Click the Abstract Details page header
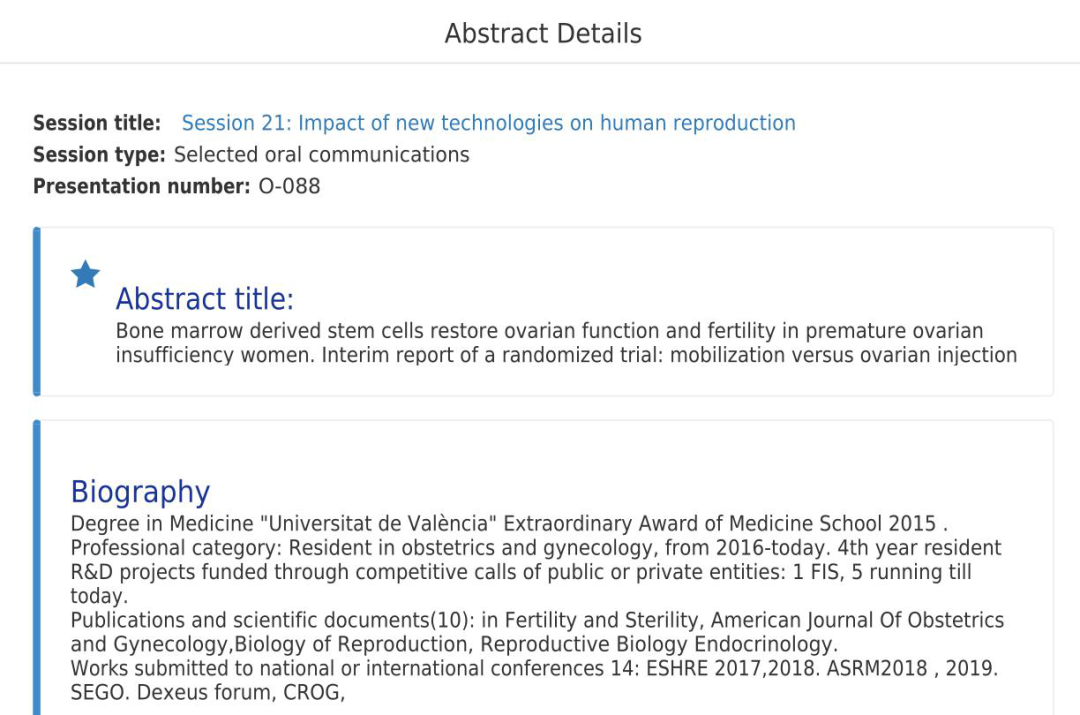Image resolution: width=1080 pixels, height=715 pixels. click(x=543, y=33)
